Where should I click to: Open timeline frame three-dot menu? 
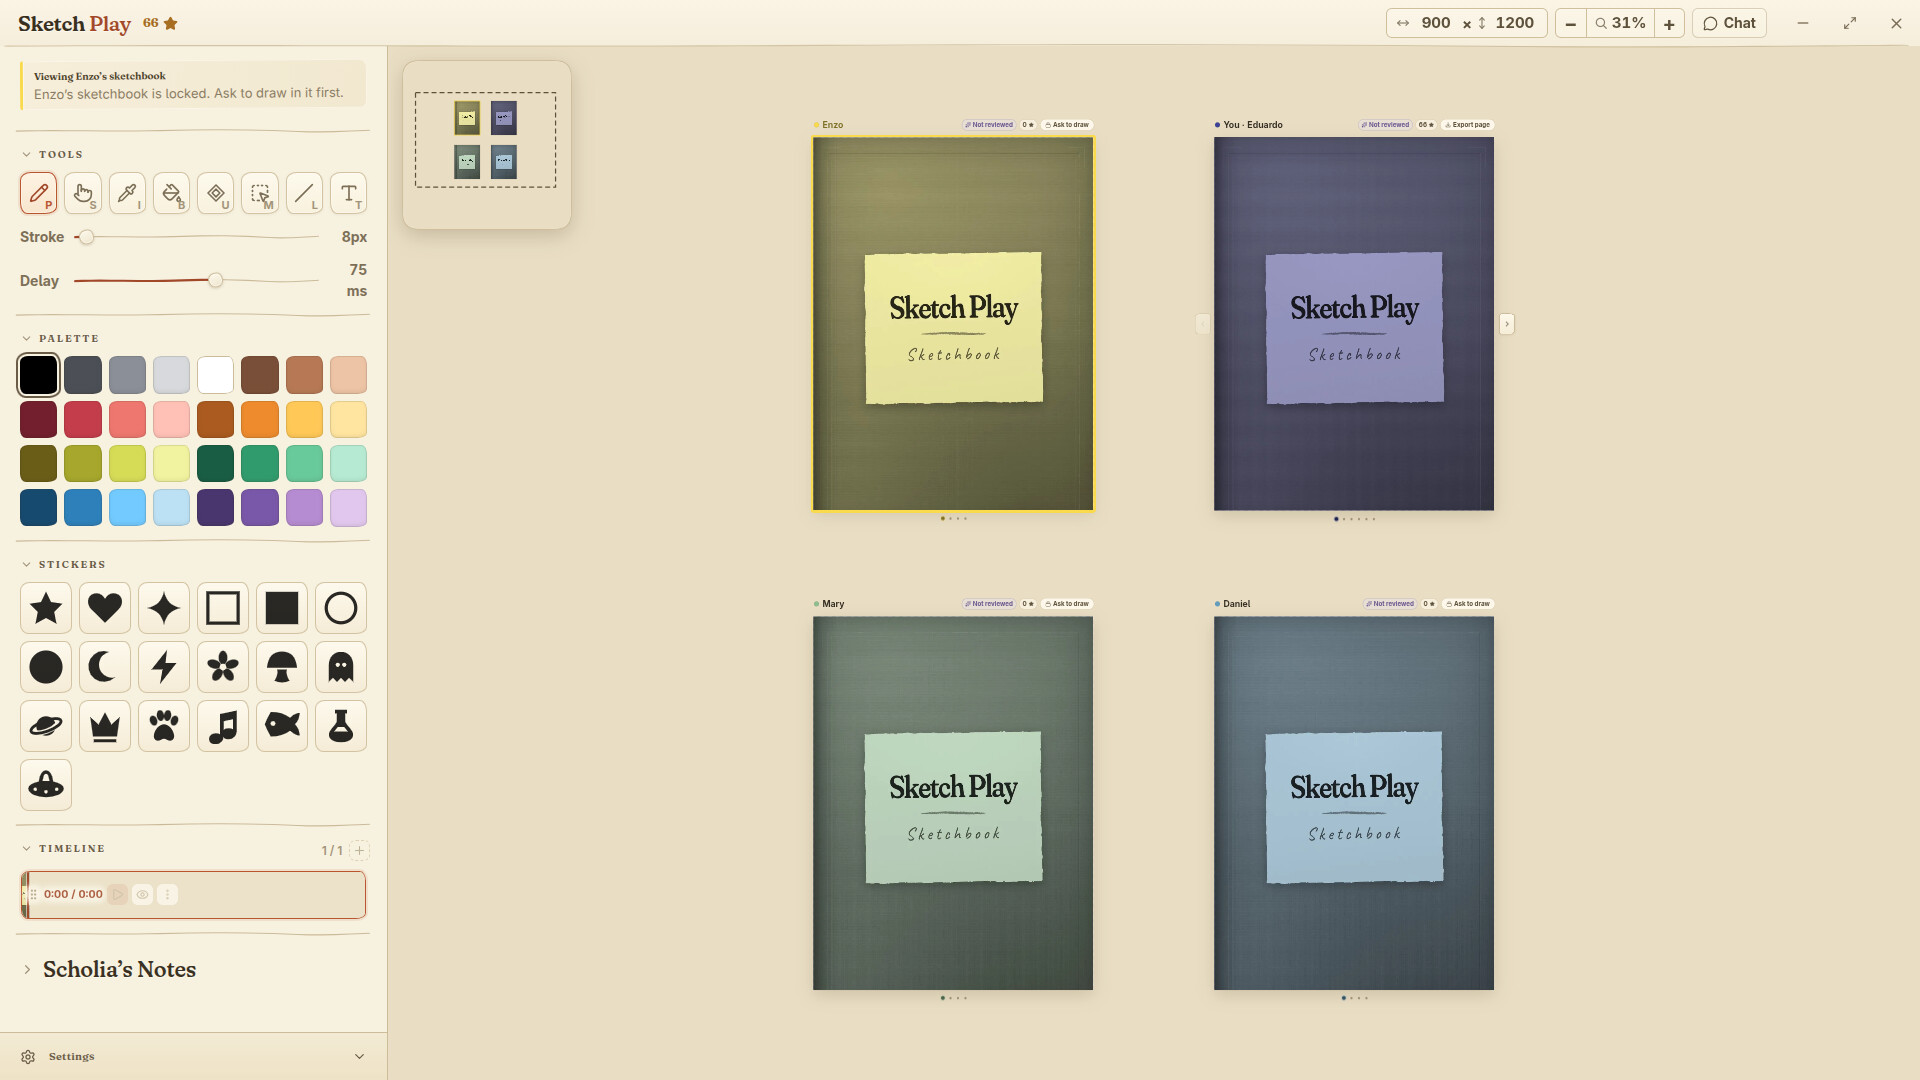(x=168, y=895)
